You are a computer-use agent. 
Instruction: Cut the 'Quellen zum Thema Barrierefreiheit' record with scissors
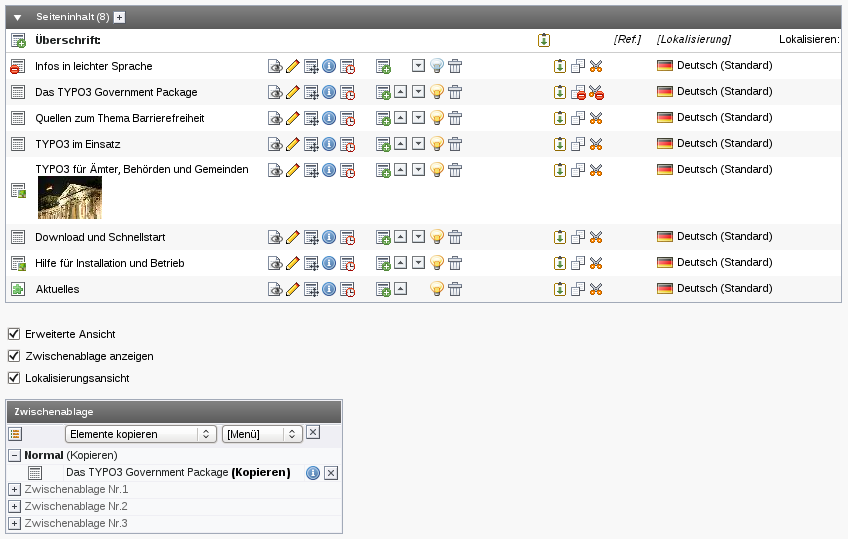(x=596, y=118)
